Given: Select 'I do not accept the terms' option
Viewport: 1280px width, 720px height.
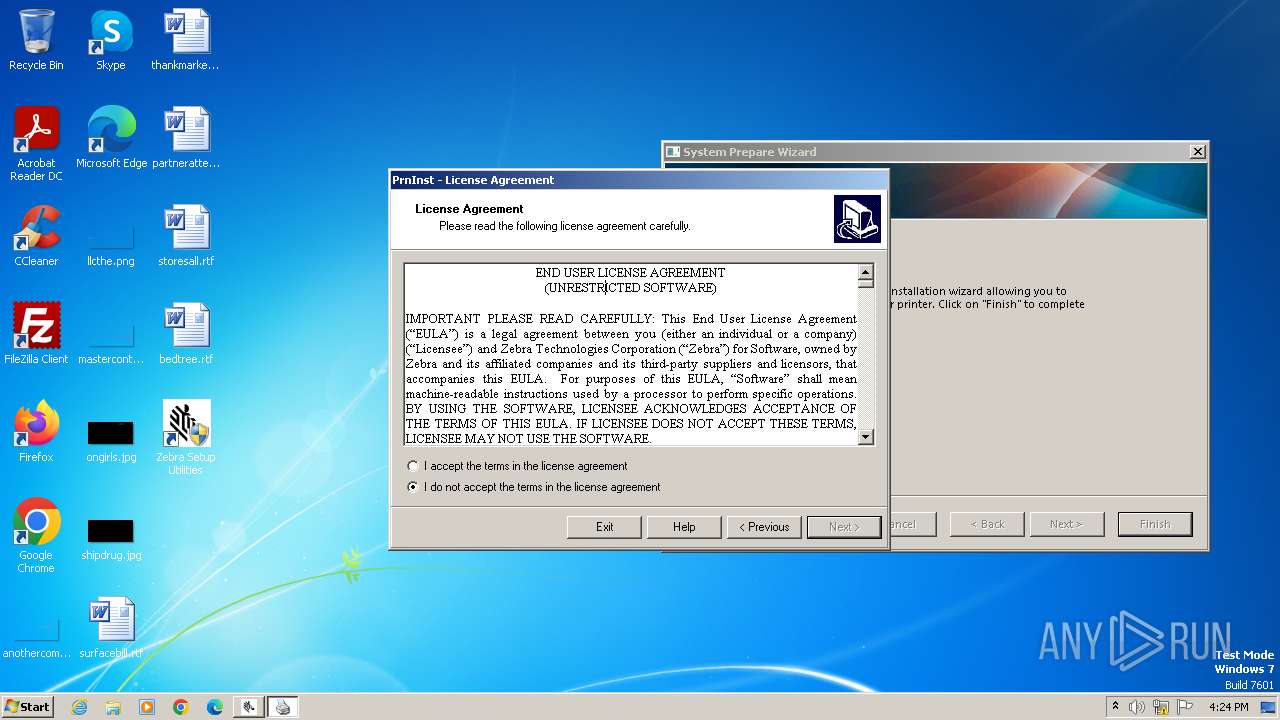Looking at the screenshot, I should [x=413, y=487].
